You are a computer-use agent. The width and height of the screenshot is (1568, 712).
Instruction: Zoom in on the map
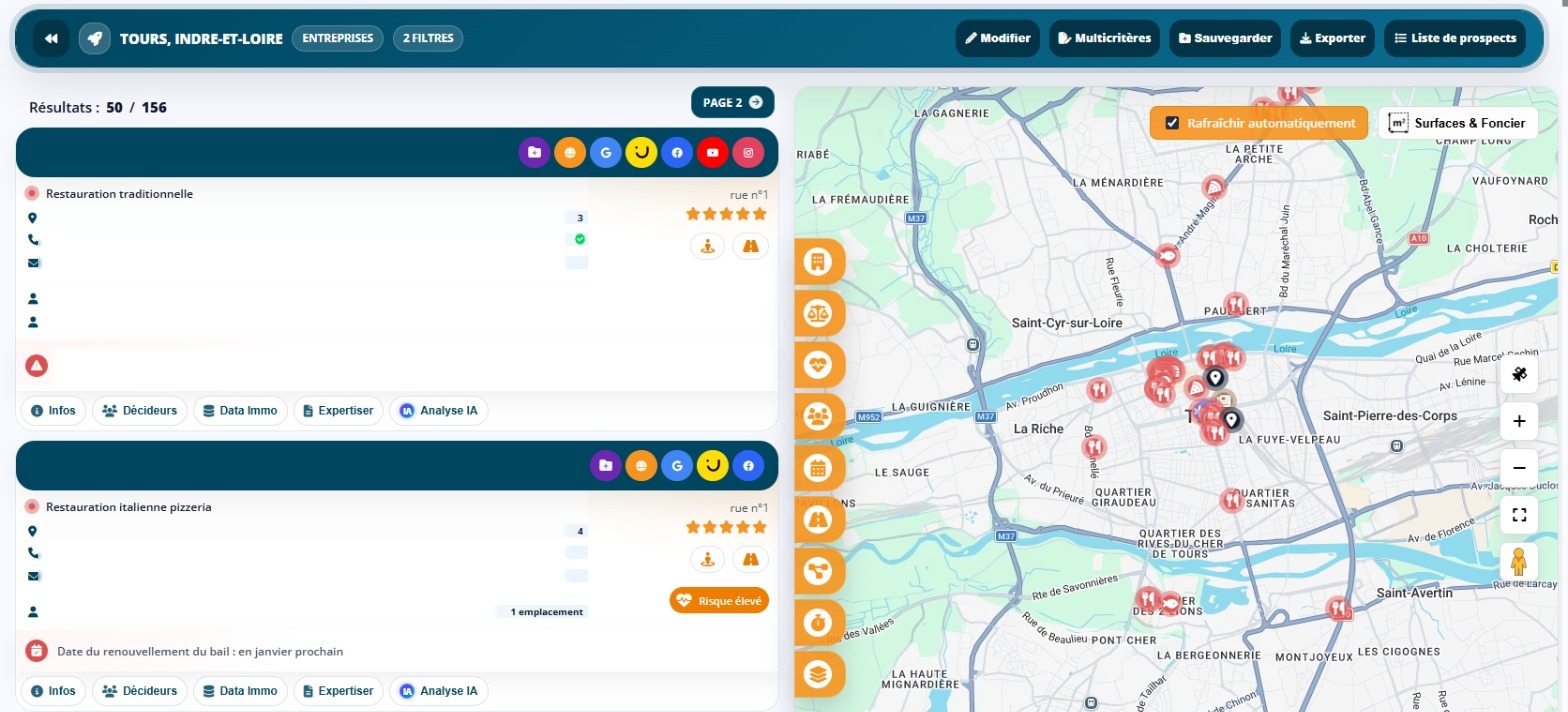pyautogui.click(x=1519, y=421)
